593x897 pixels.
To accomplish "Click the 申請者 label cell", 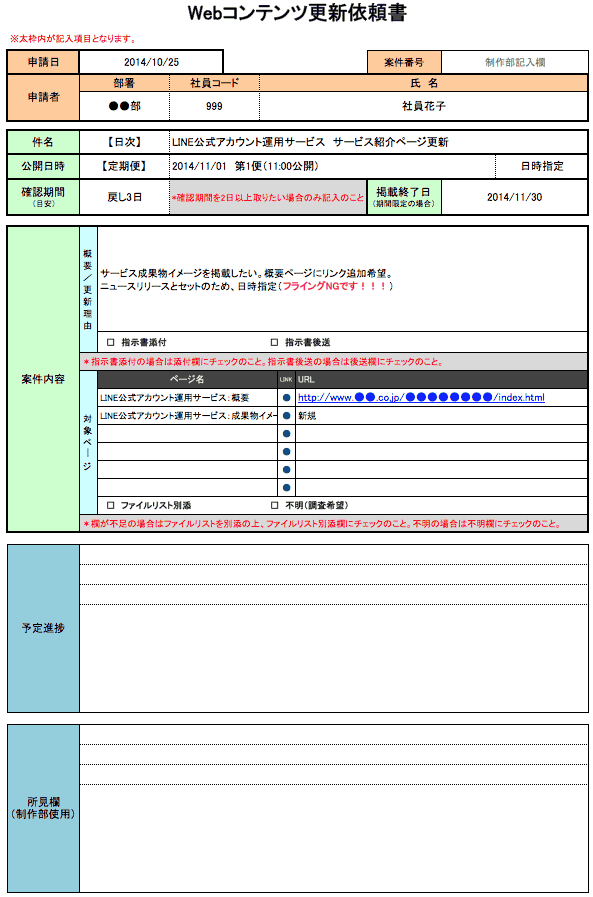I will click(43, 97).
